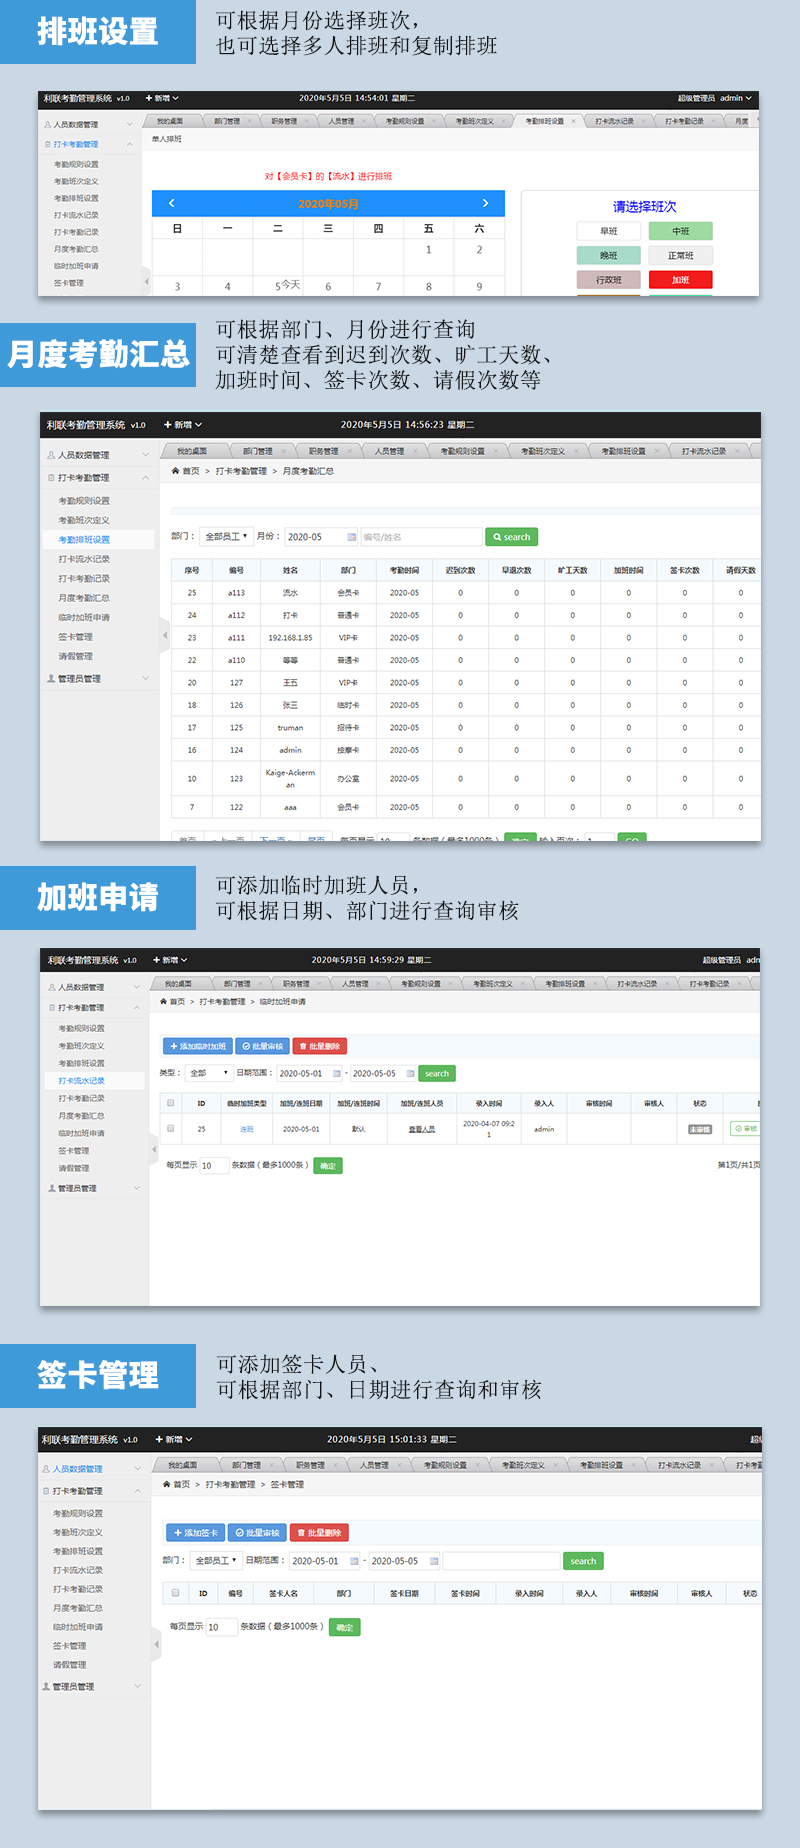Check the select-all box in 签卡管理 table header
Viewport: 800px width, 1848px height.
click(176, 1593)
